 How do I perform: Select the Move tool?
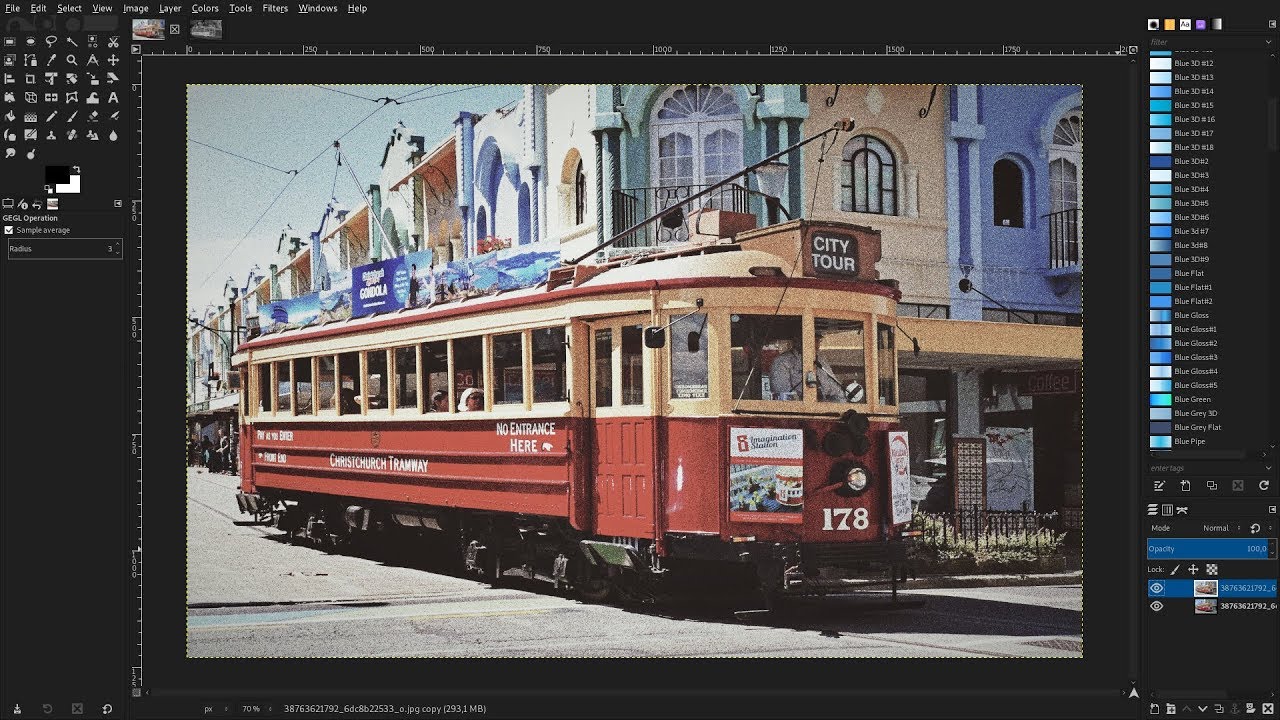tap(113, 60)
